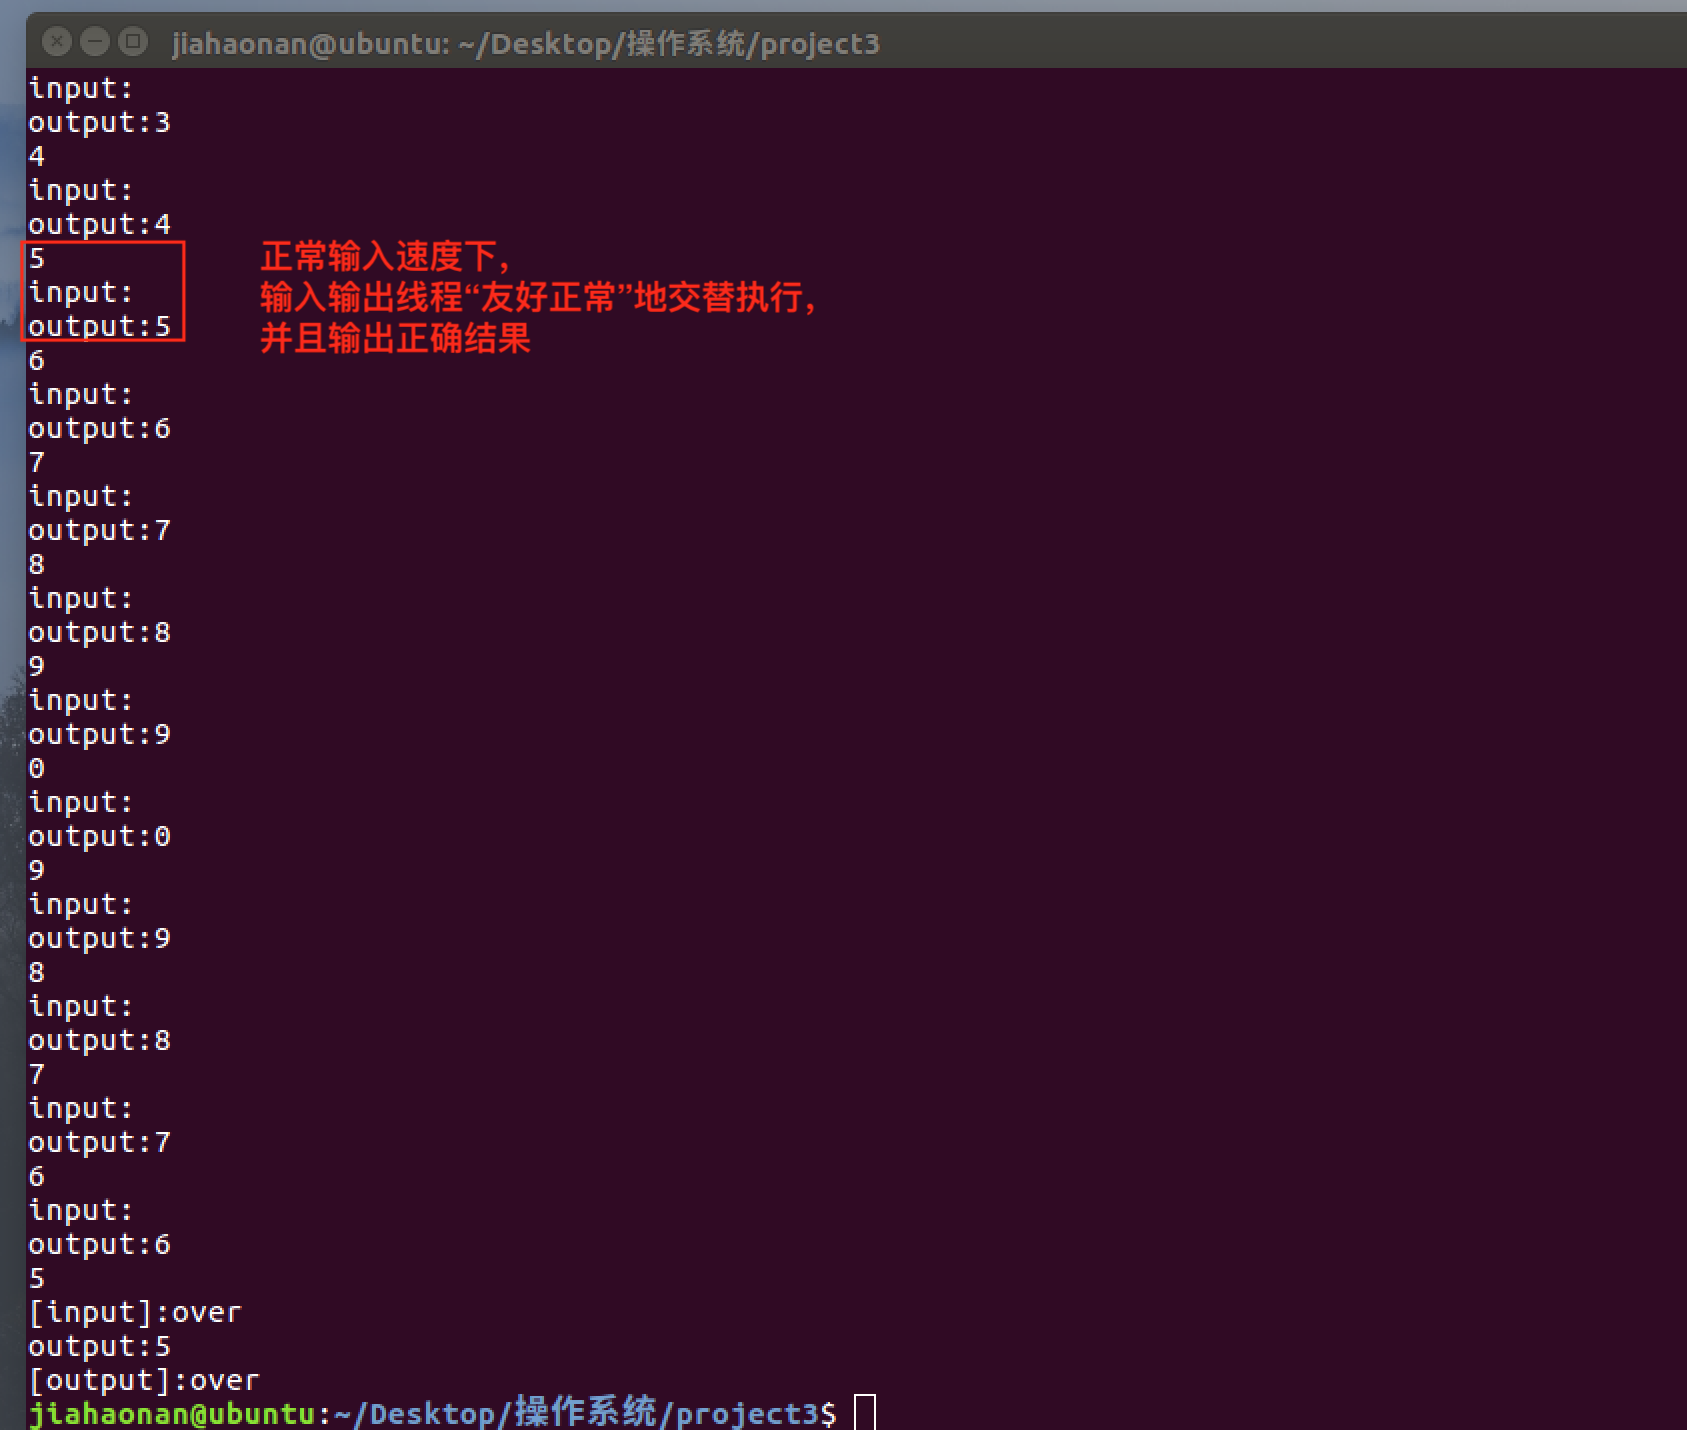Click the final shell prompt line

pos(430,1413)
